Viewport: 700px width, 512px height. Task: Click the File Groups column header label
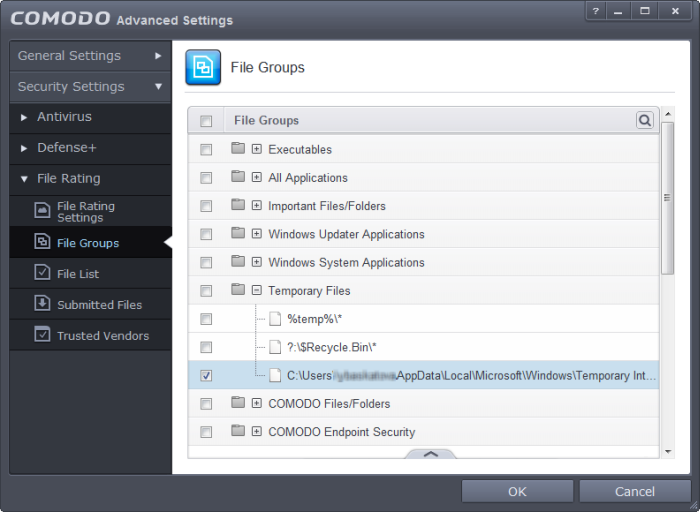click(x=267, y=120)
